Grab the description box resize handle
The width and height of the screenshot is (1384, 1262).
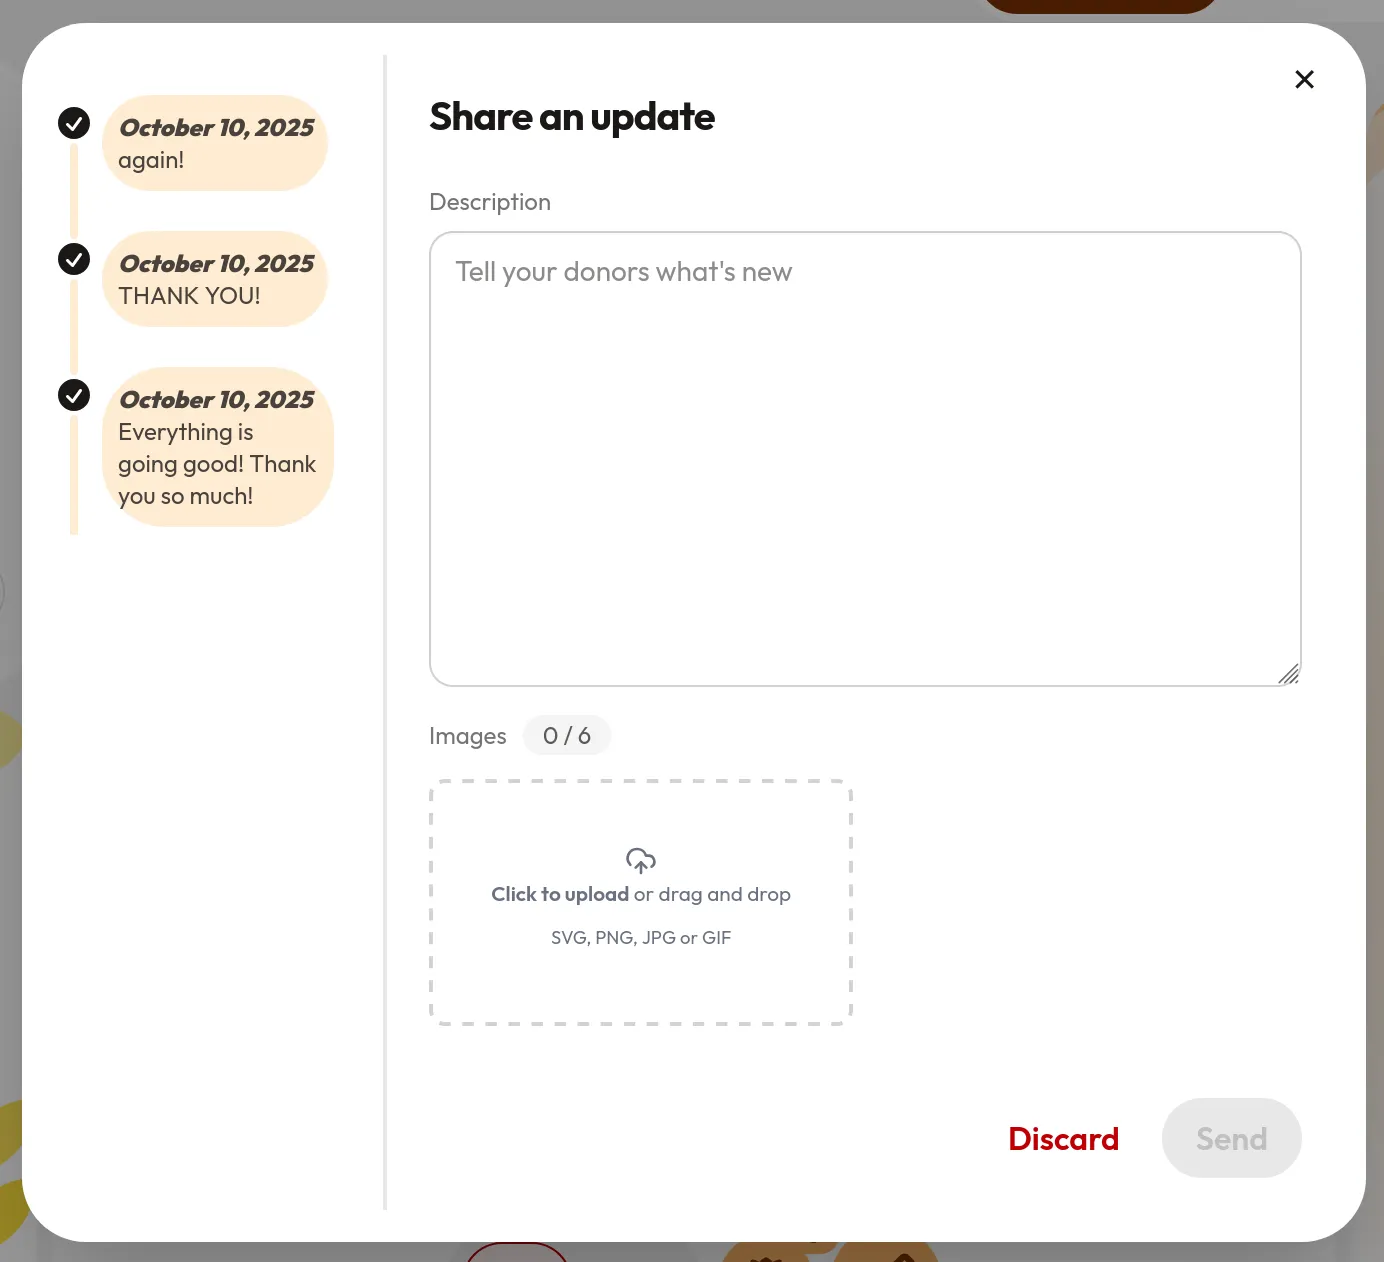[1288, 675]
